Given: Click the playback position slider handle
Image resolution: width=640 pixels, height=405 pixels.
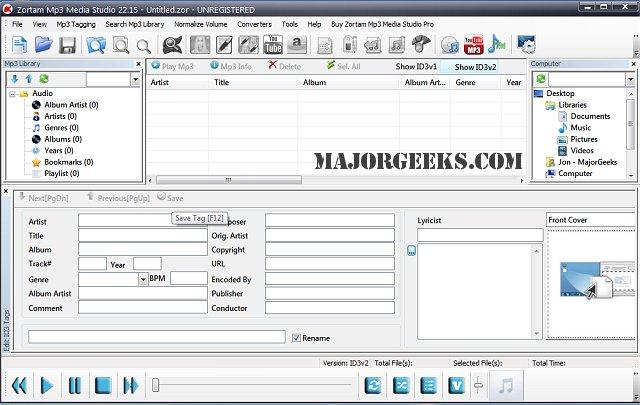Looking at the screenshot, I should (156, 385).
